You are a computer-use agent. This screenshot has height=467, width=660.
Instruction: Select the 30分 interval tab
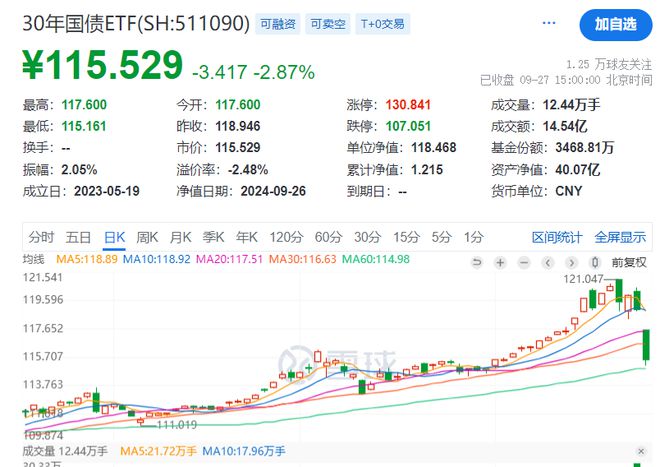367,237
